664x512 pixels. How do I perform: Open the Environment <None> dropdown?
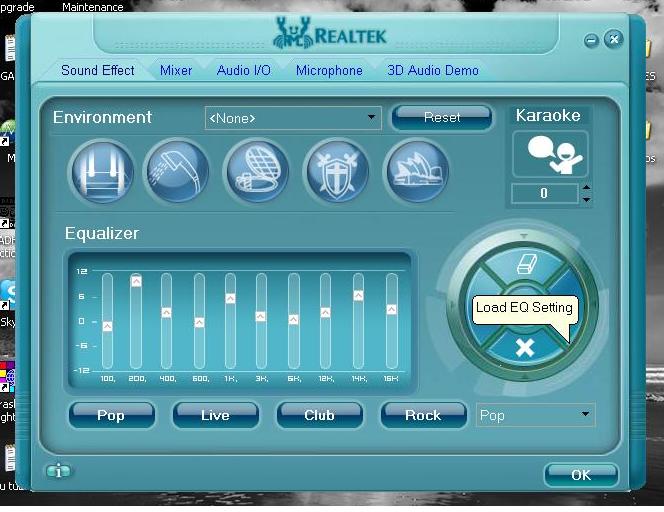[293, 118]
